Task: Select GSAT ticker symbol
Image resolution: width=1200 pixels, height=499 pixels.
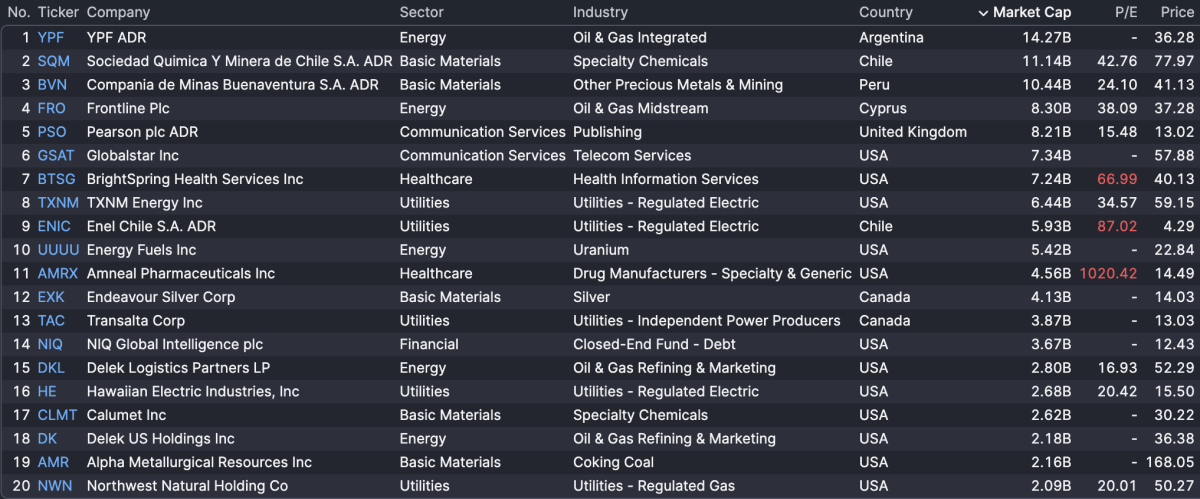Action: pos(55,155)
